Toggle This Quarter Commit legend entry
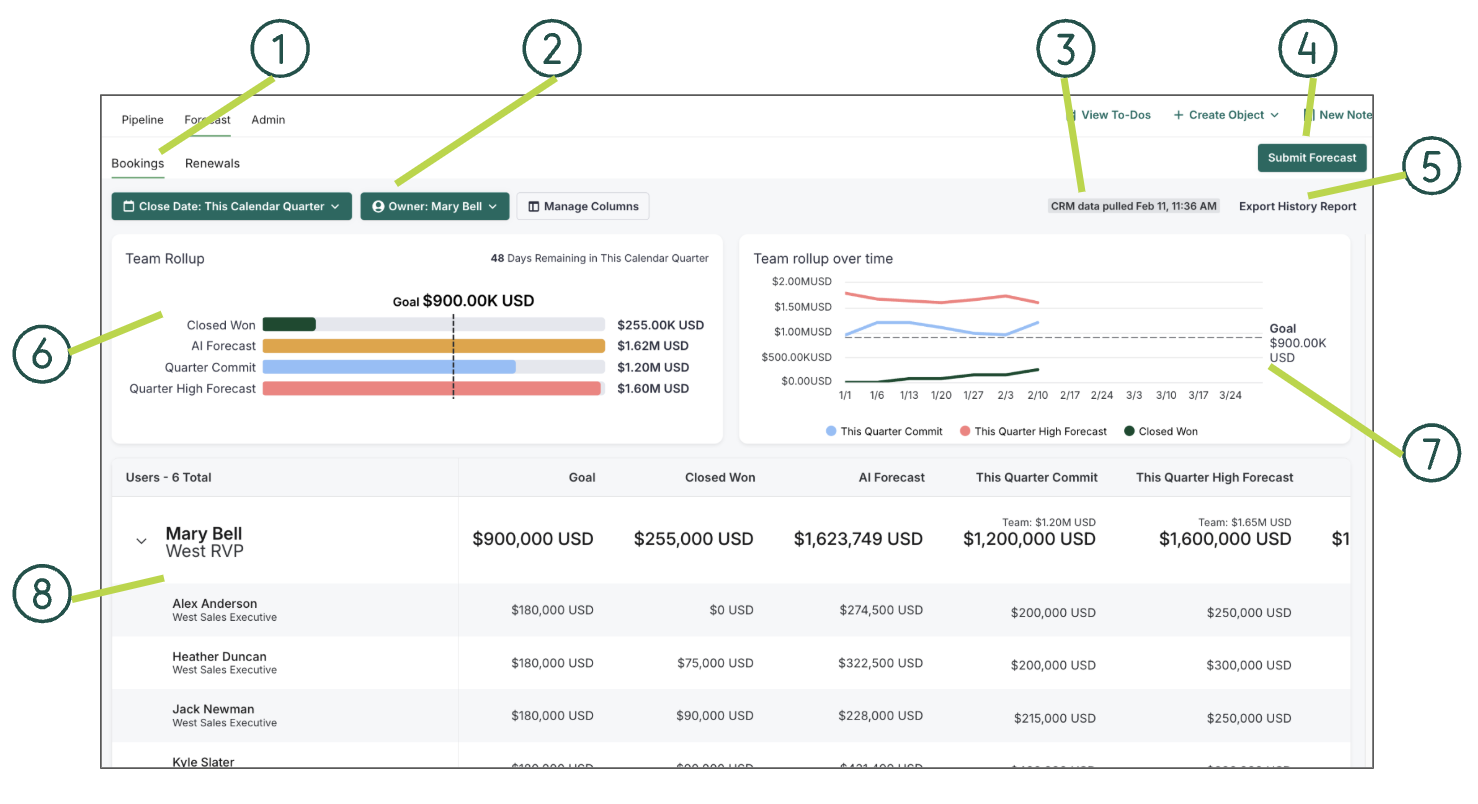 (x=884, y=431)
